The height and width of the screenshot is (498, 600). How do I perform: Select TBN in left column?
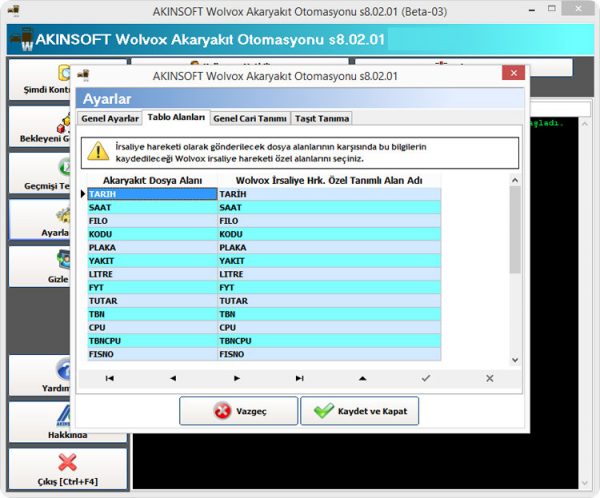(152, 314)
